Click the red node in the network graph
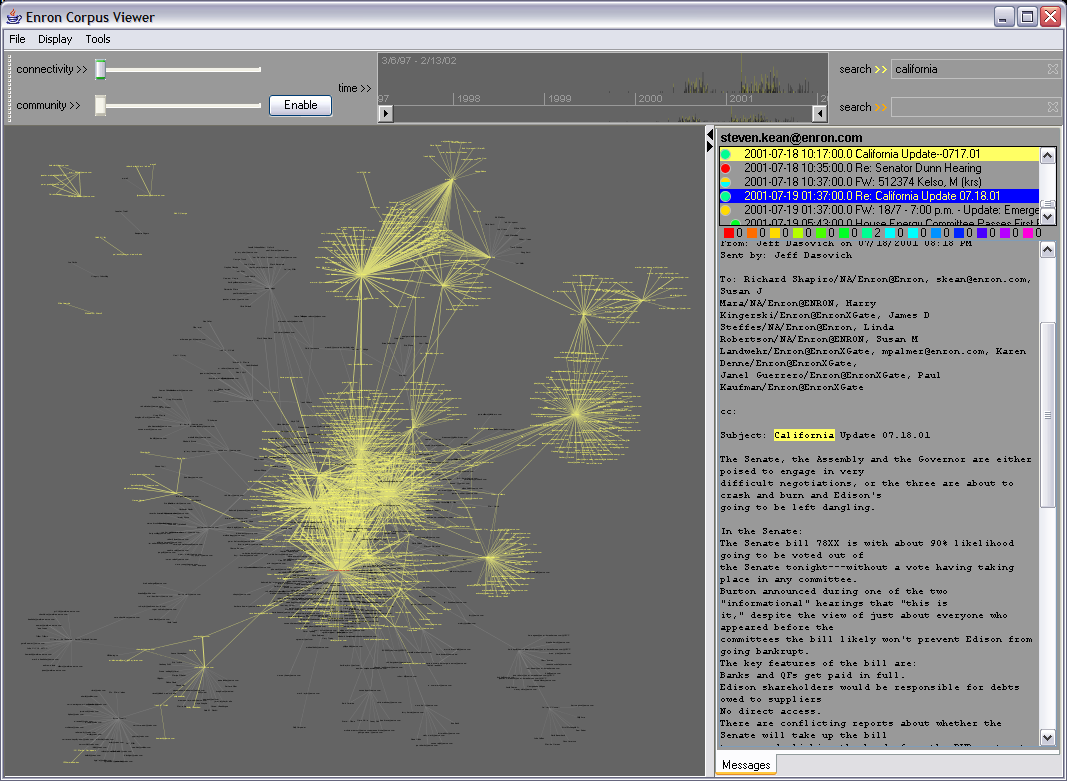The width and height of the screenshot is (1067, 781). pos(340,570)
